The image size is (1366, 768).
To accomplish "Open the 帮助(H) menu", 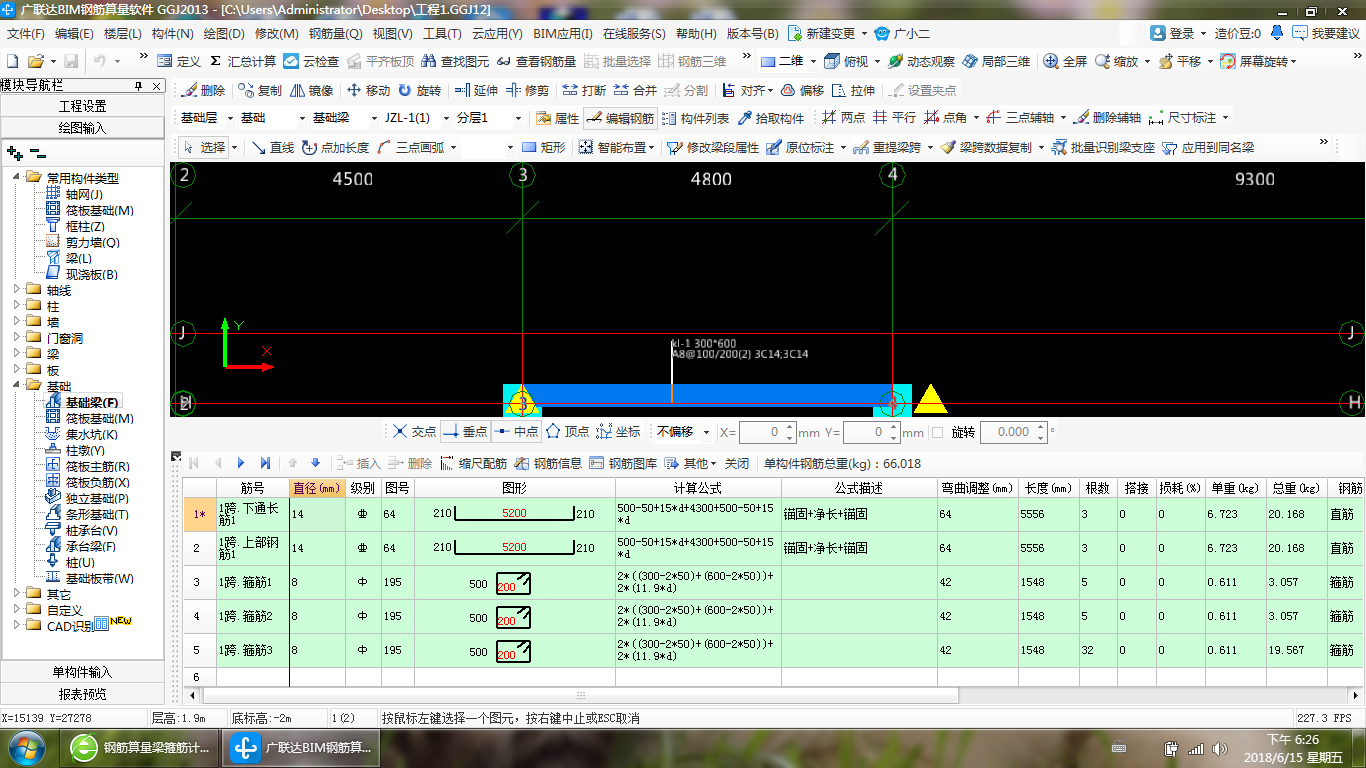I will pos(696,33).
